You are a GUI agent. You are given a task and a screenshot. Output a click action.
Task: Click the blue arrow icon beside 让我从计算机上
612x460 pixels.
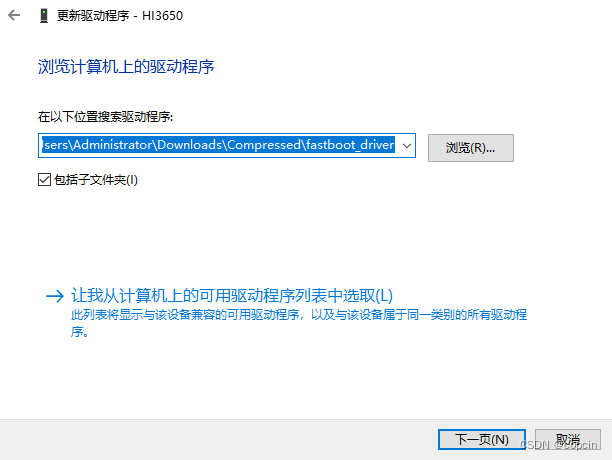[x=55, y=296]
